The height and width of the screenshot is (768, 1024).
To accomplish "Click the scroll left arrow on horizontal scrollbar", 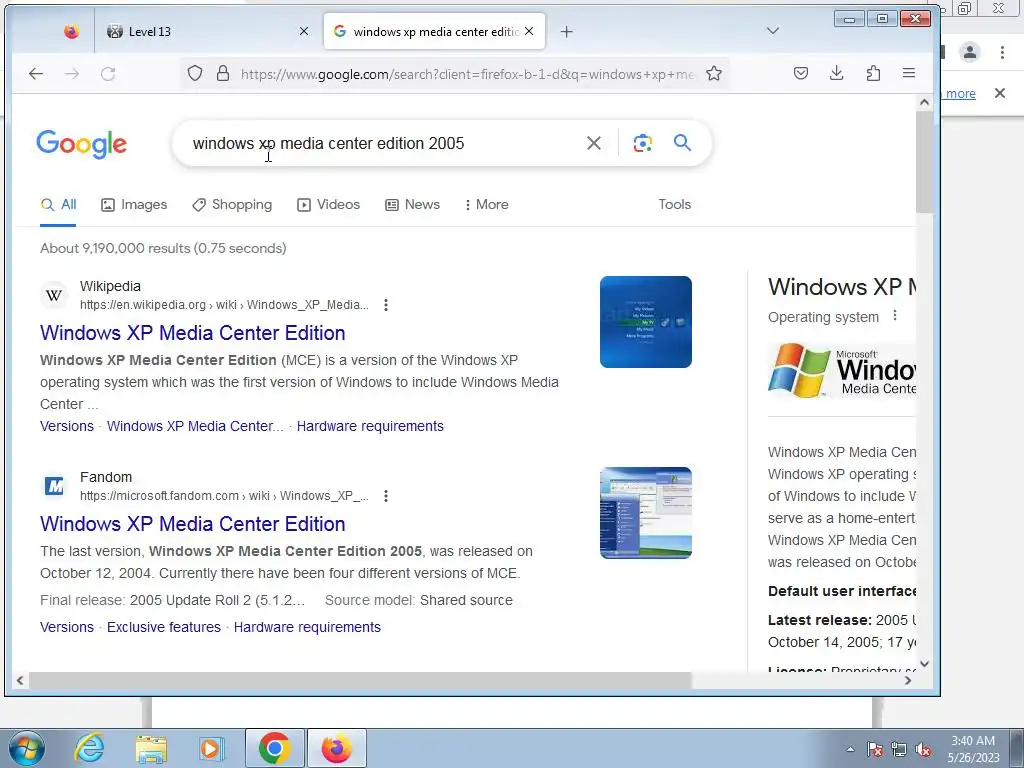I will tap(20, 680).
